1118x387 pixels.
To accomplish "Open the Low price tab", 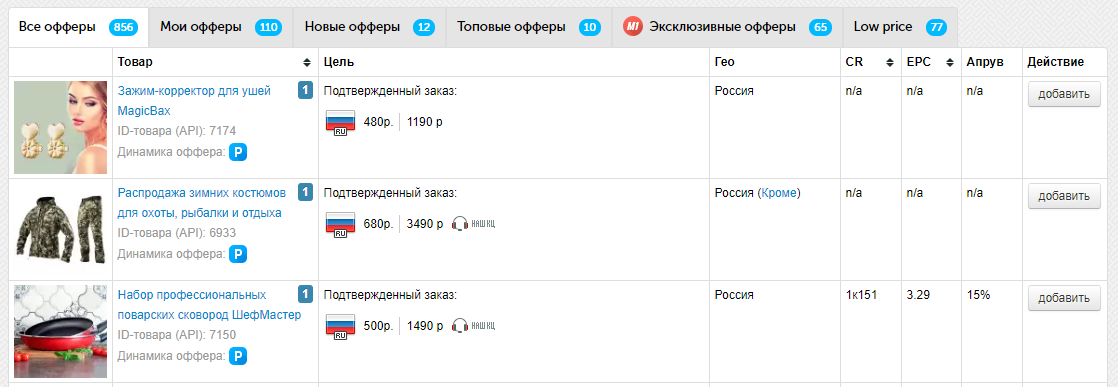I will point(900,28).
